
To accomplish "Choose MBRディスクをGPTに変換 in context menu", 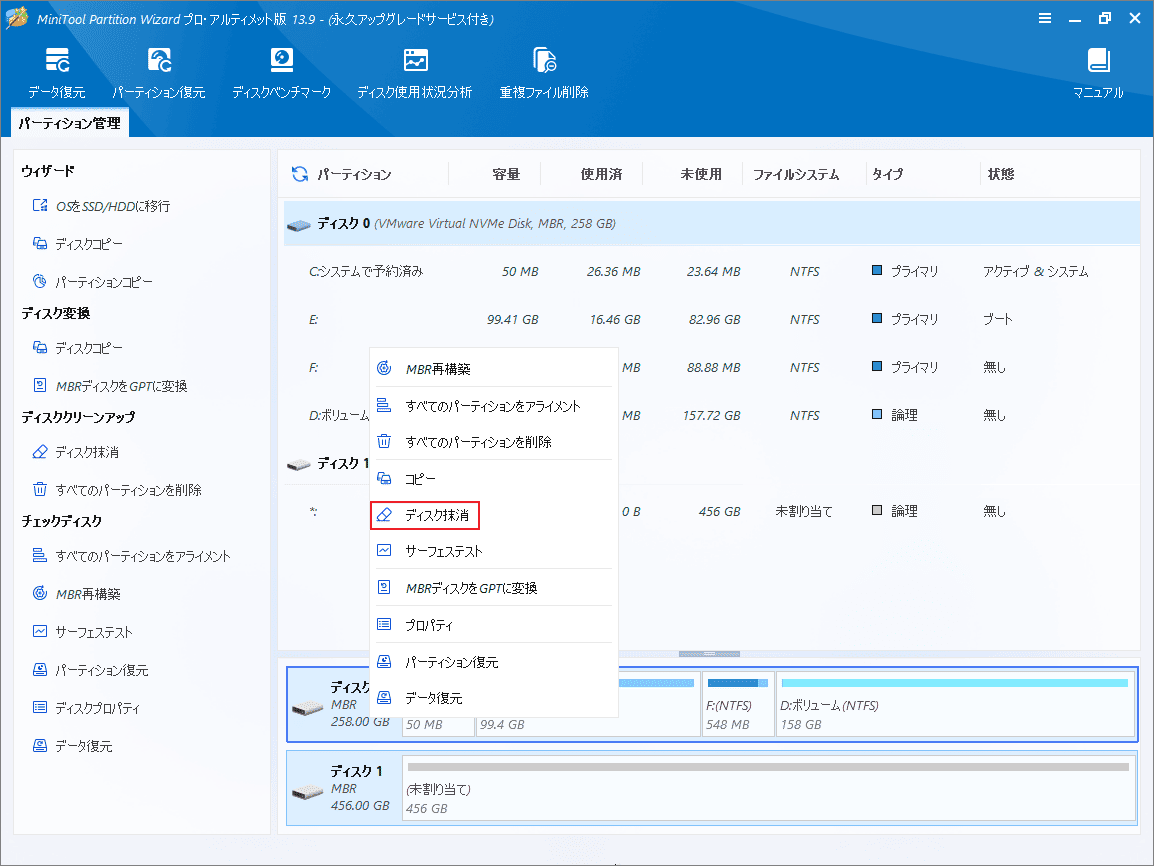I will click(494, 588).
